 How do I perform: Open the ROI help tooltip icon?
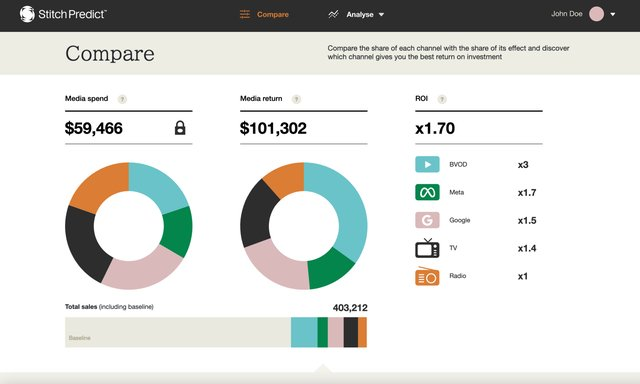(x=442, y=99)
